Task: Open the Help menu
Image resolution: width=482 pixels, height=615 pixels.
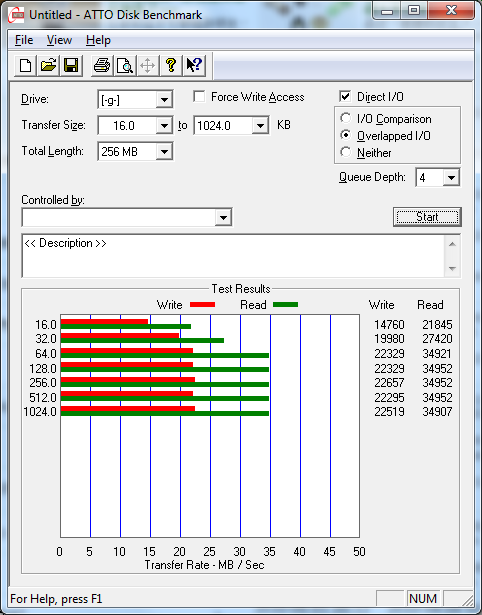Action: pyautogui.click(x=98, y=40)
